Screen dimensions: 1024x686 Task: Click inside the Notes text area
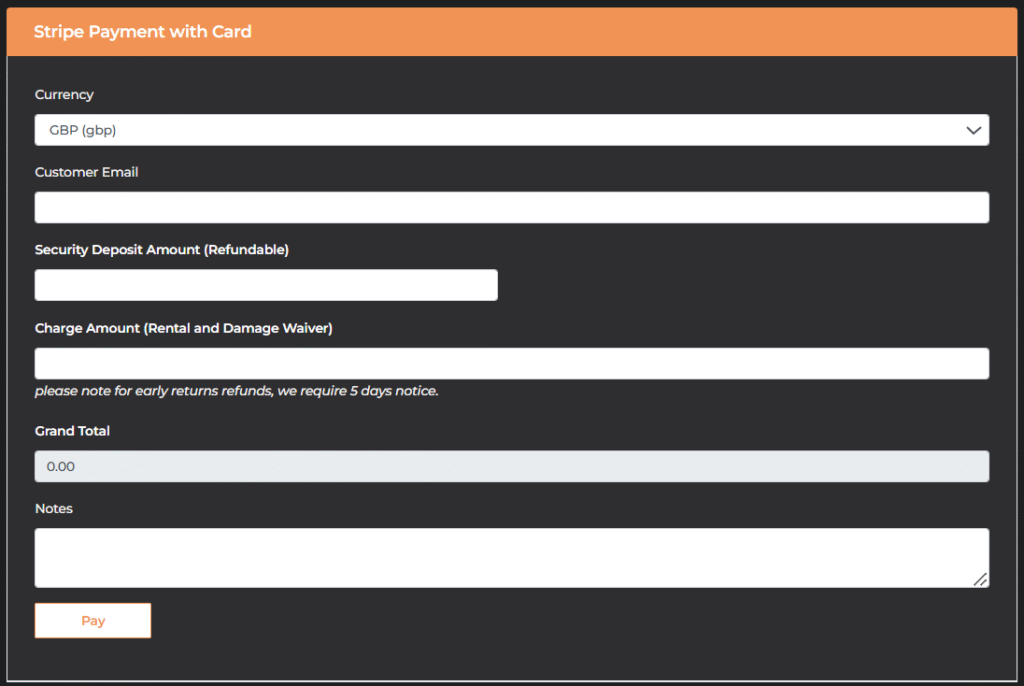click(x=511, y=558)
